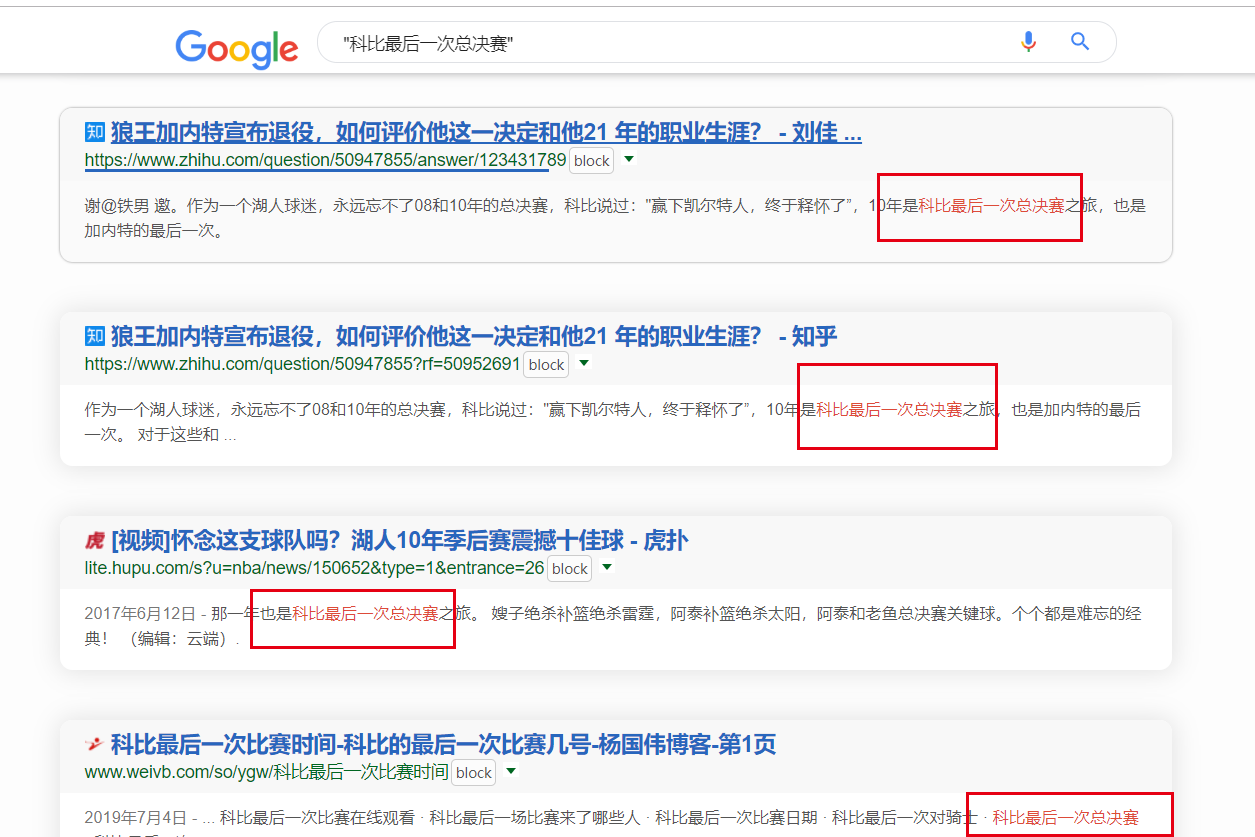This screenshot has height=837, width=1255.
Task: Block the weivb.com result
Action: [474, 772]
